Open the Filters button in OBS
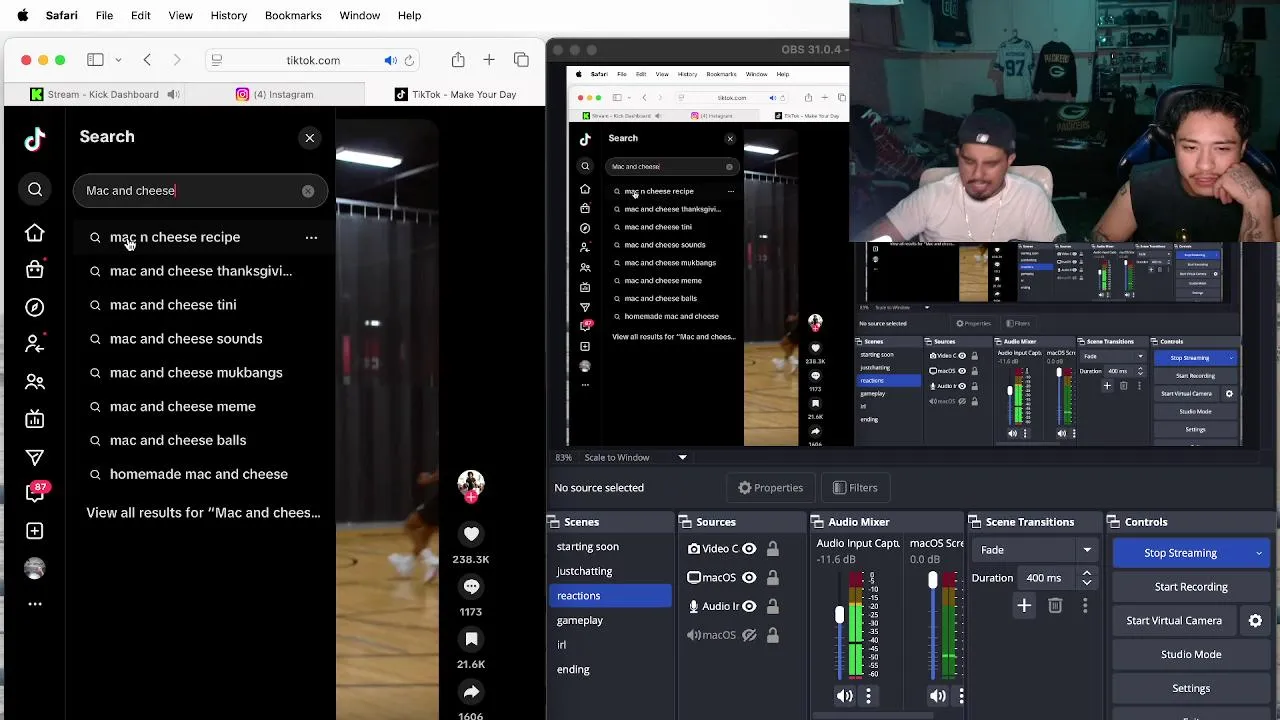1280x720 pixels. tap(855, 488)
